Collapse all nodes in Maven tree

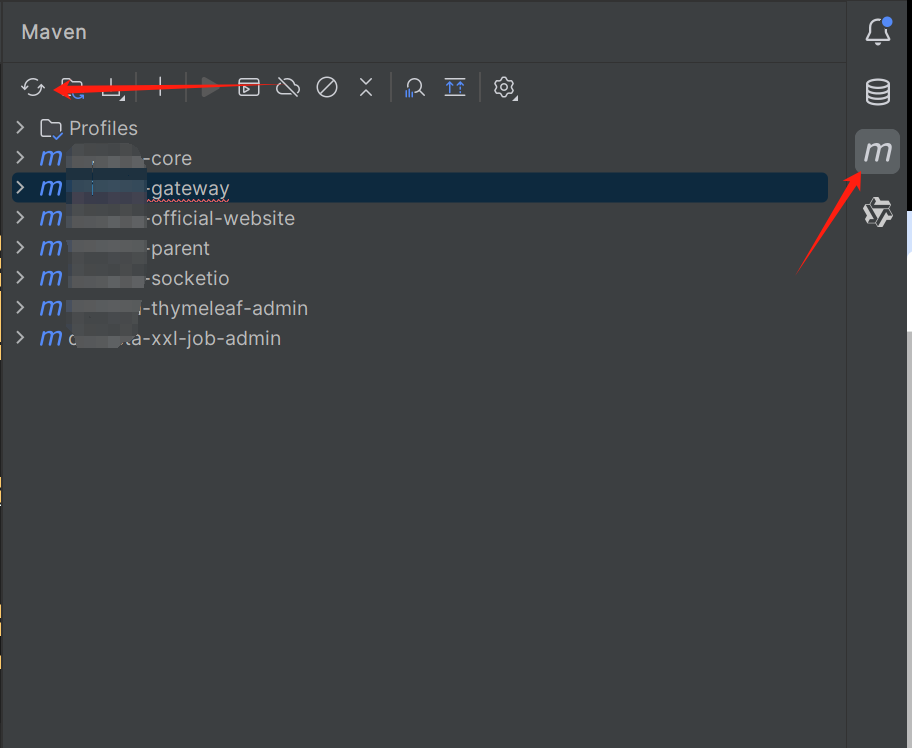(x=366, y=88)
